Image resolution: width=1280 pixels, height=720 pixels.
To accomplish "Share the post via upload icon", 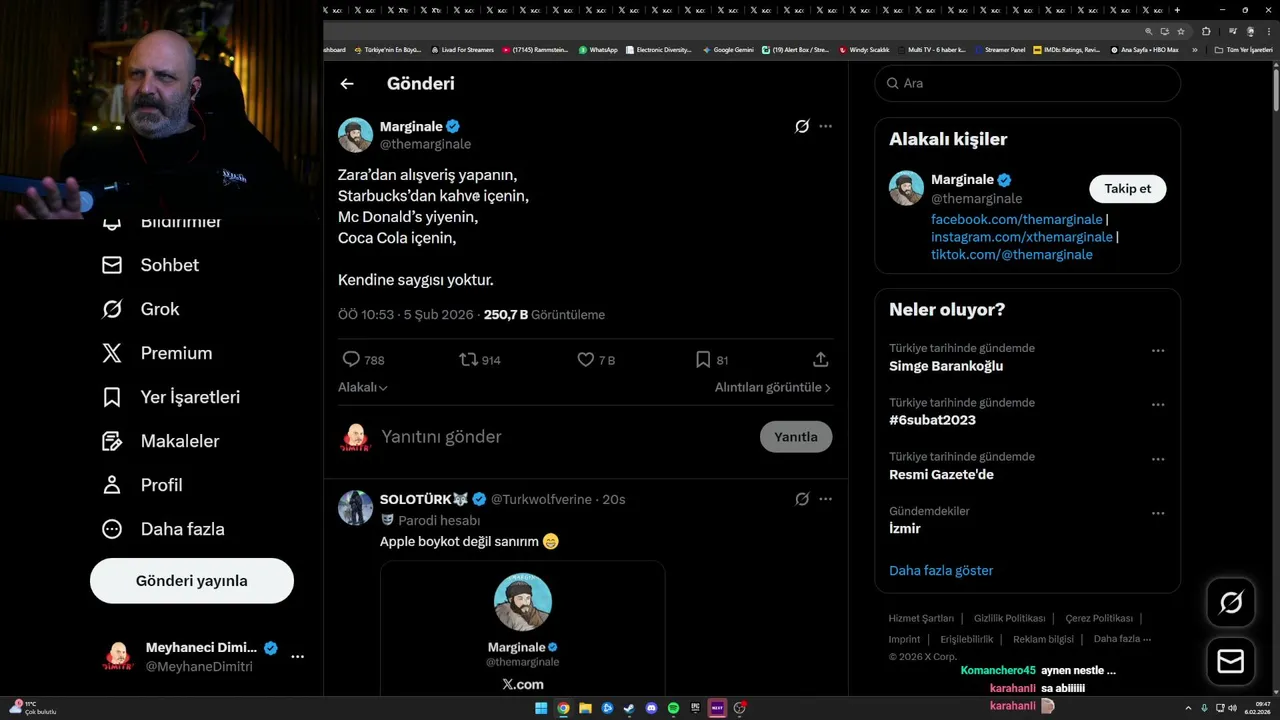I will point(820,360).
